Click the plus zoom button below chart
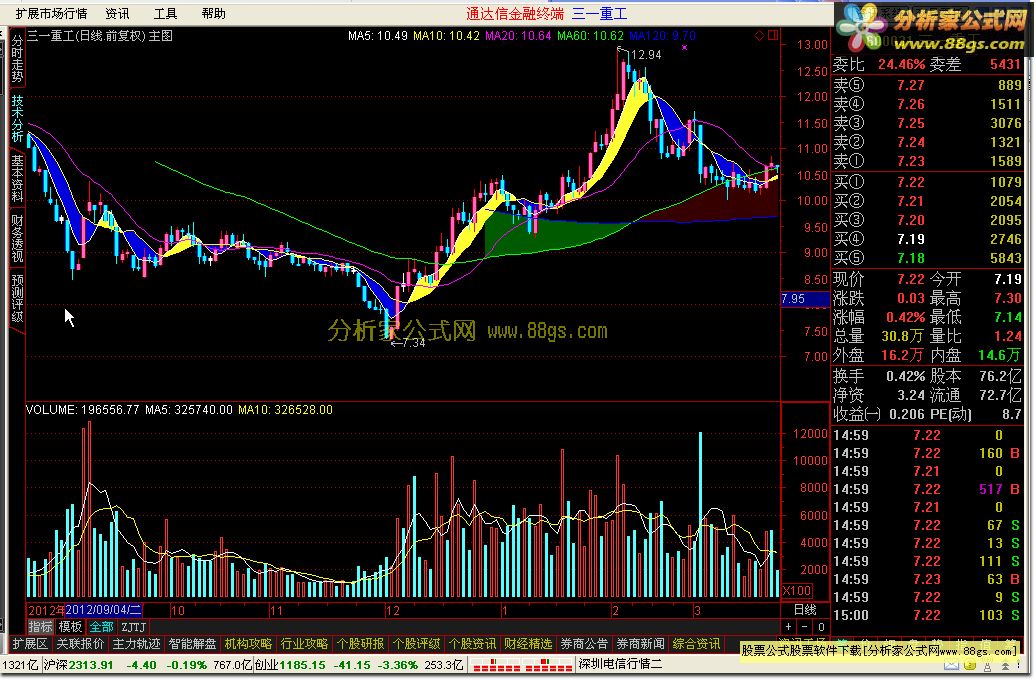 click(788, 626)
